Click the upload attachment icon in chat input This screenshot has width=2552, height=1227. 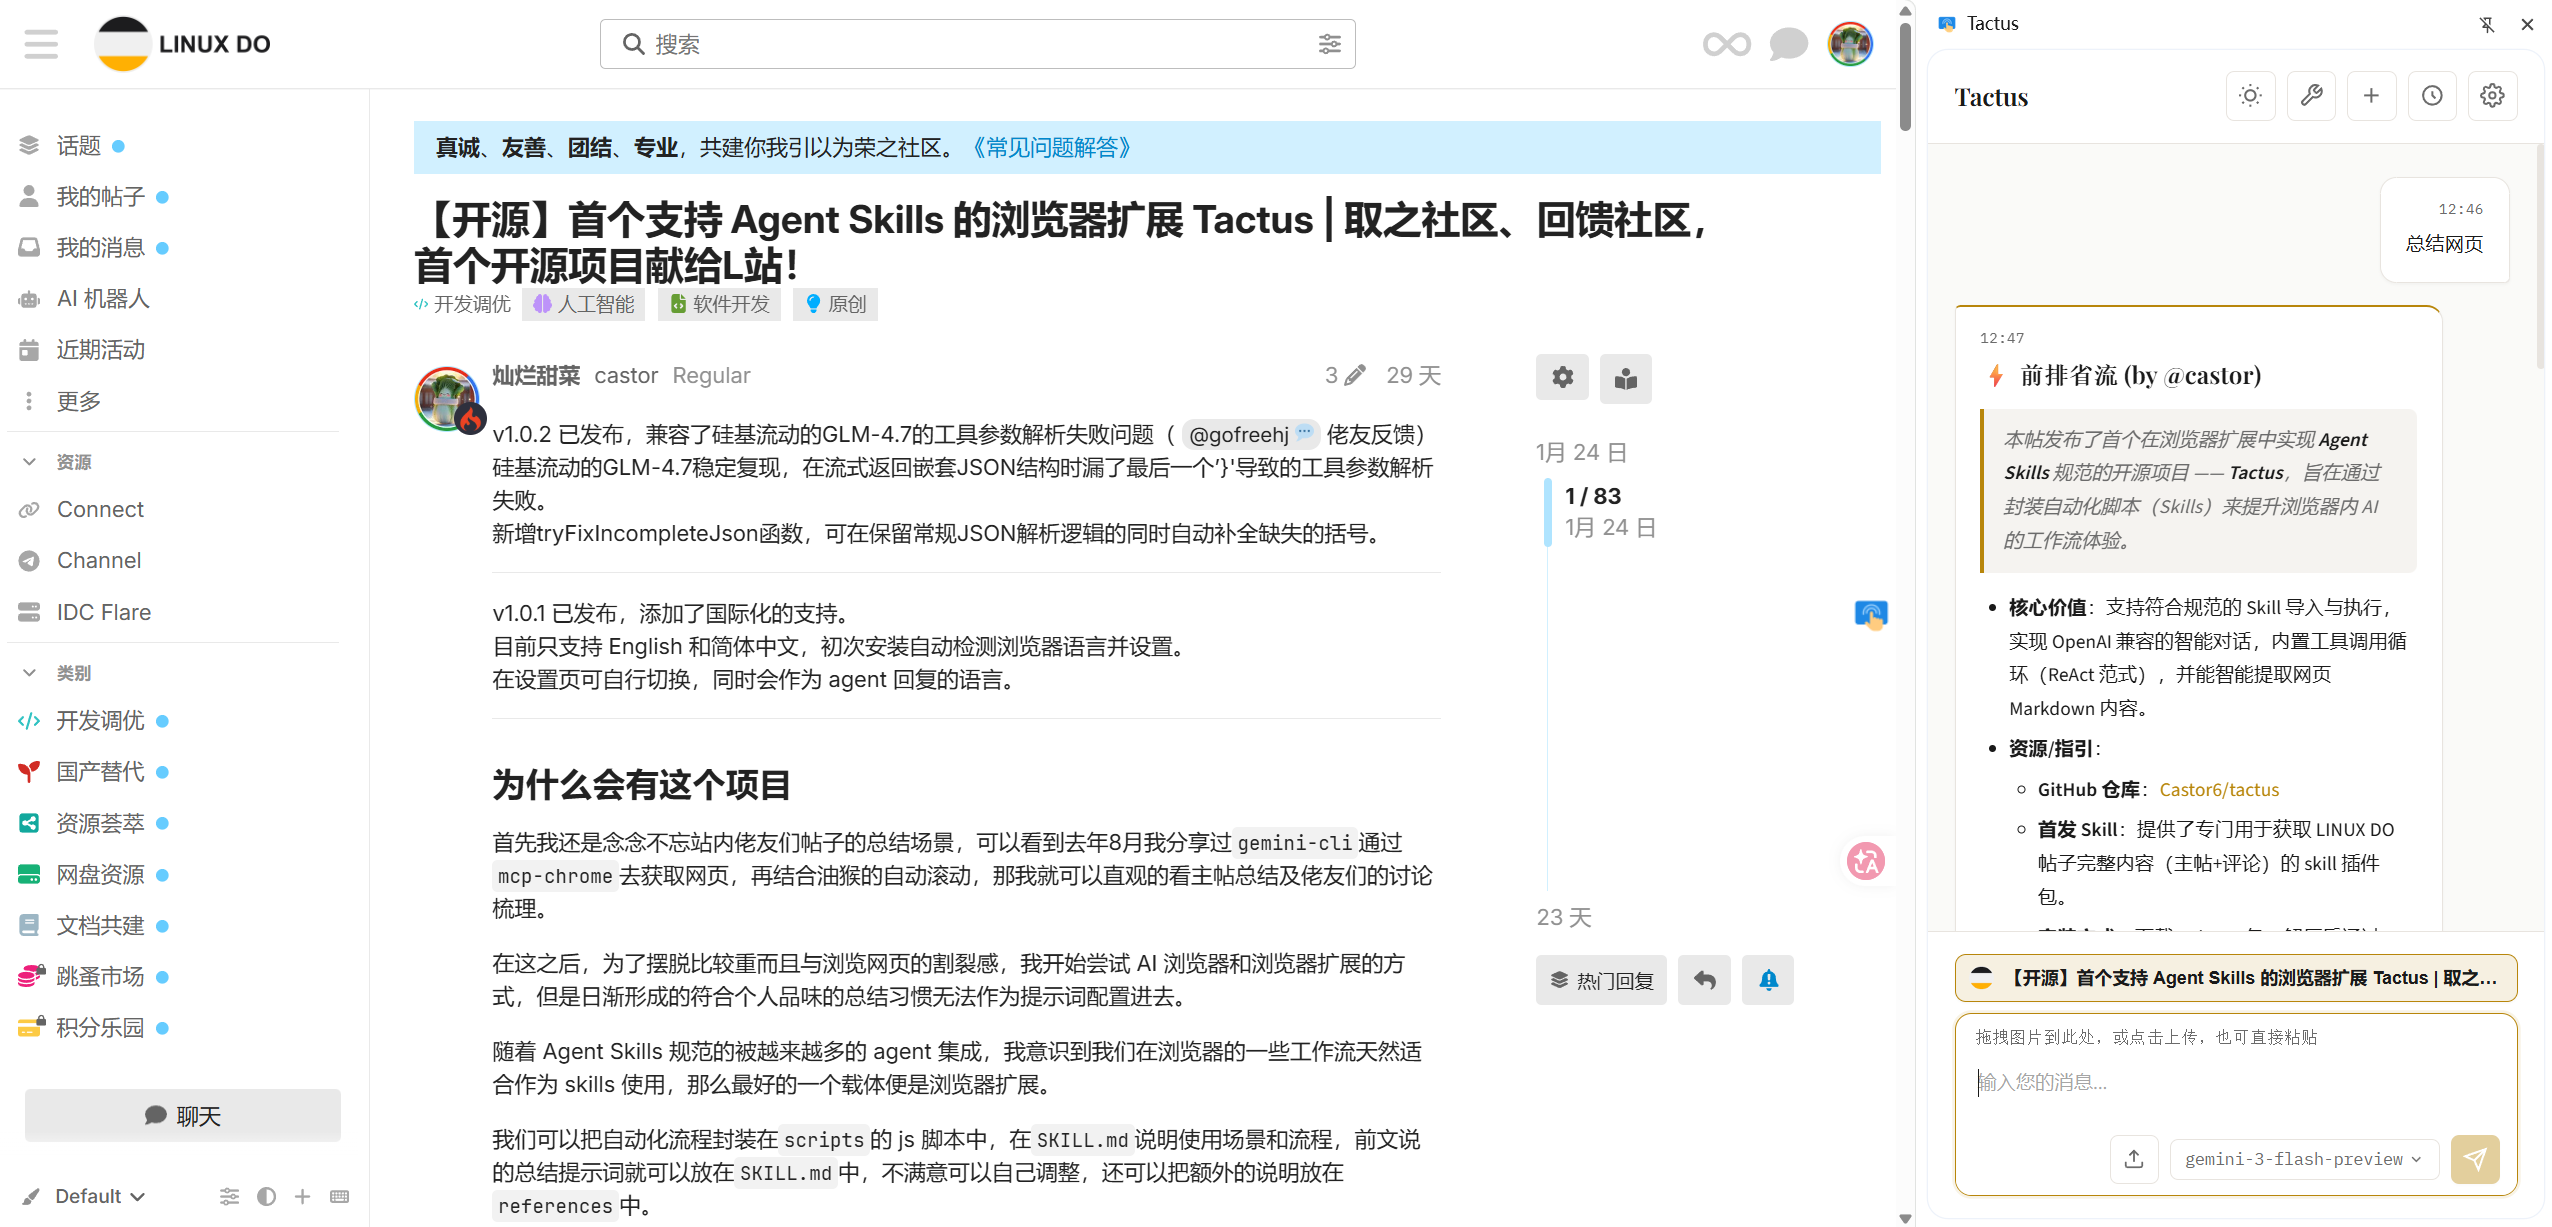[x=2133, y=1159]
